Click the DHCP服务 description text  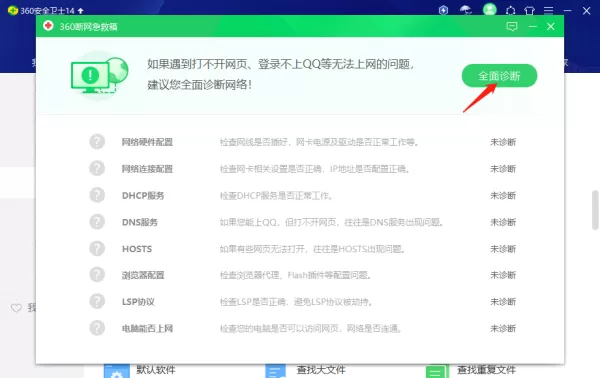pyautogui.click(x=276, y=196)
